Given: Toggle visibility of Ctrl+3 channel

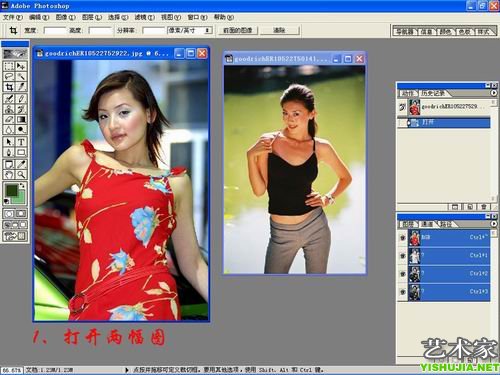Looking at the screenshot, I should tap(402, 292).
